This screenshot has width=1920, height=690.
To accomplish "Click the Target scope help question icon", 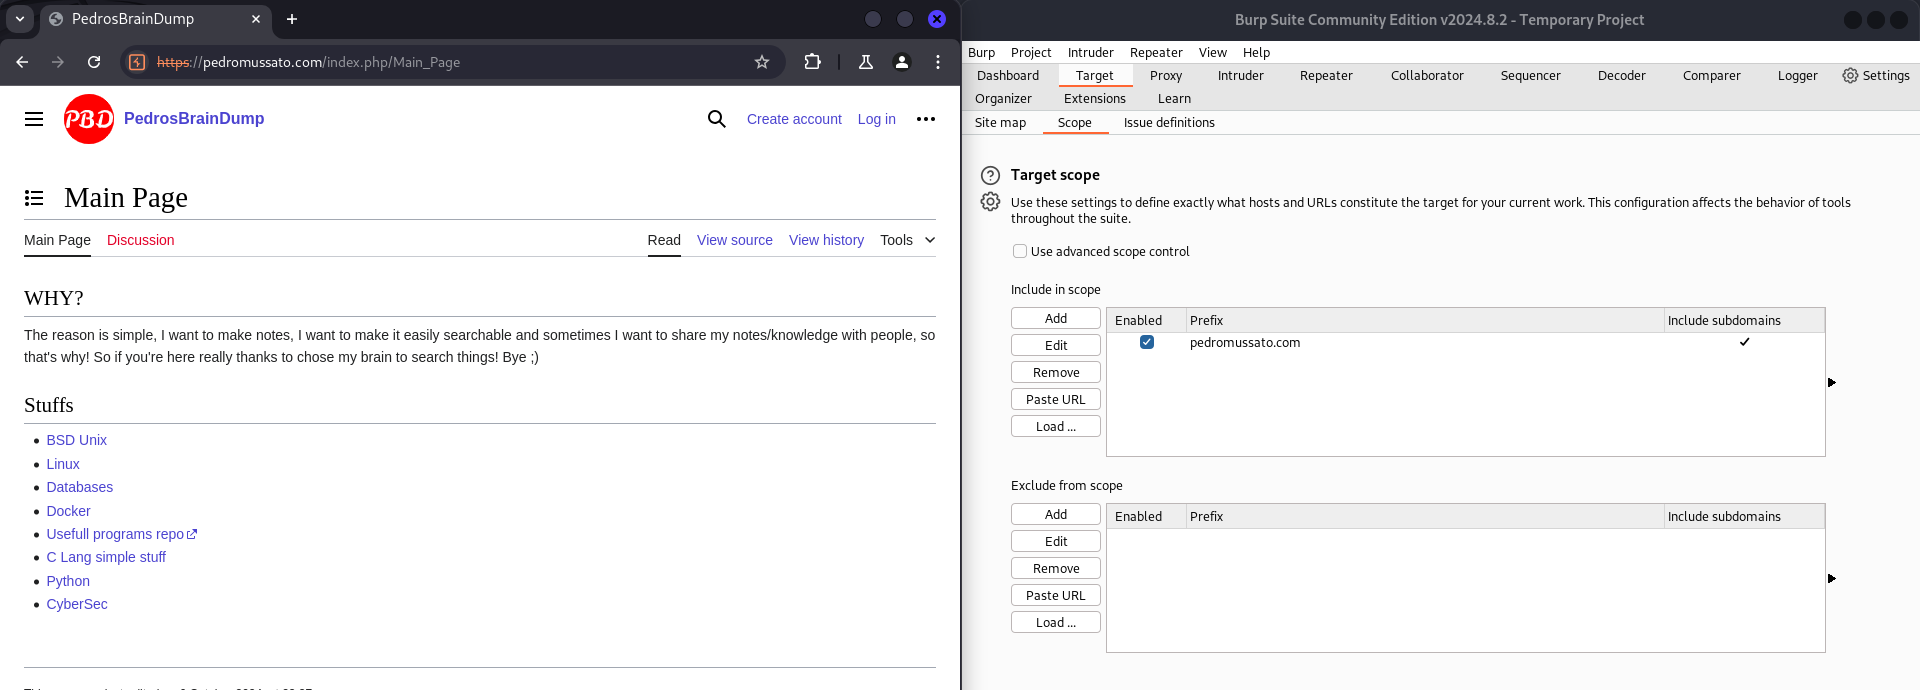I will tap(990, 175).
